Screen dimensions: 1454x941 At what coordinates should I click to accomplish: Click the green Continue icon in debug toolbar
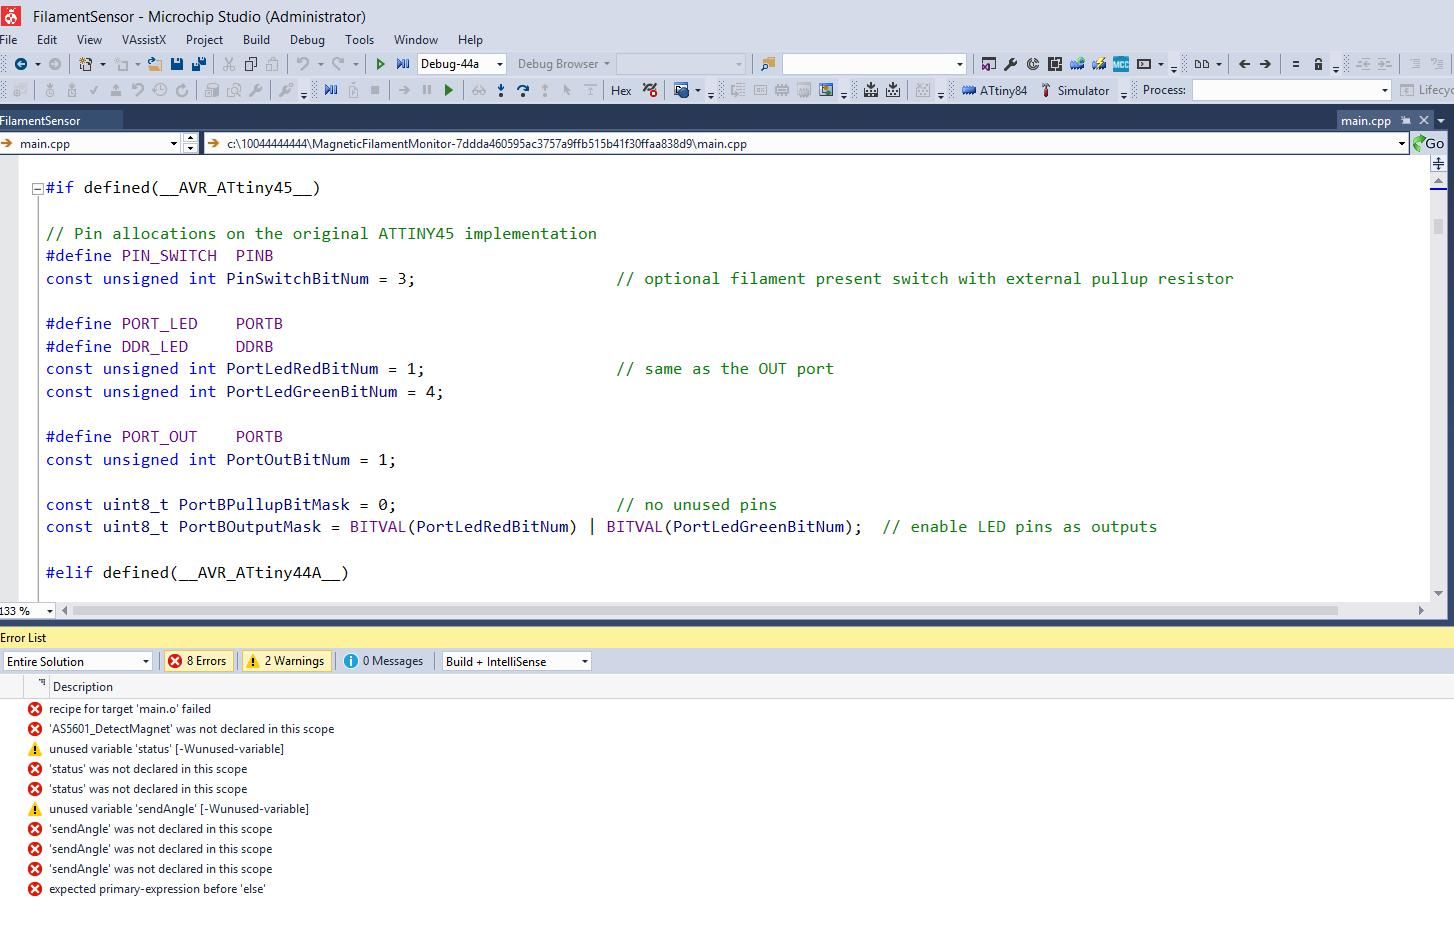449,90
